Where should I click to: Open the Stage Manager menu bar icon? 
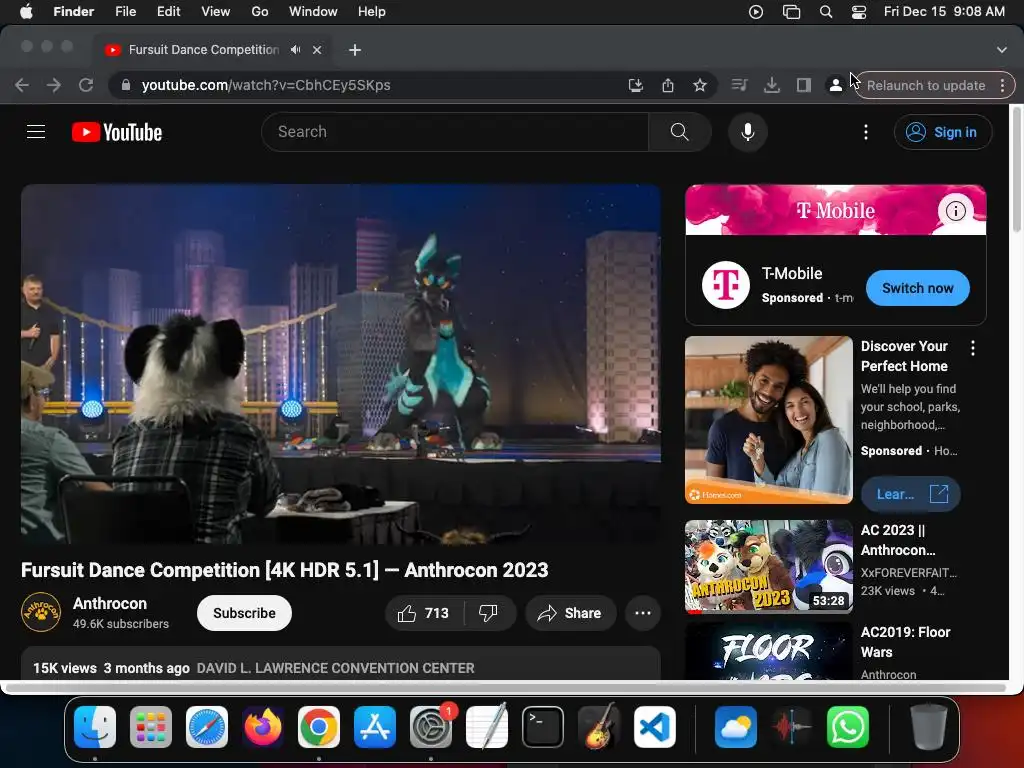point(791,12)
